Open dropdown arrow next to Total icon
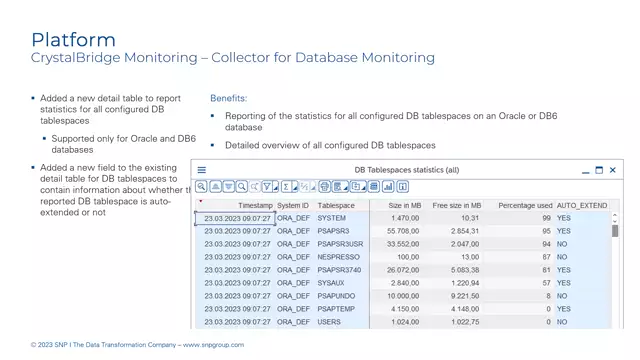The width and height of the screenshot is (640, 360). pos(295,188)
